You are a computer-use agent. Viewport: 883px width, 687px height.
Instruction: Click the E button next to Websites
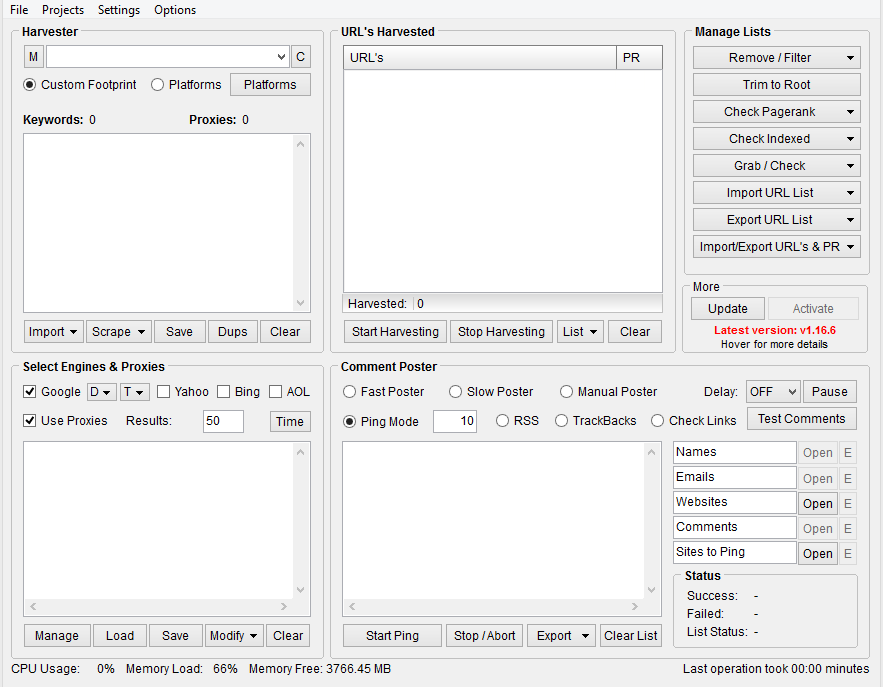[847, 503]
